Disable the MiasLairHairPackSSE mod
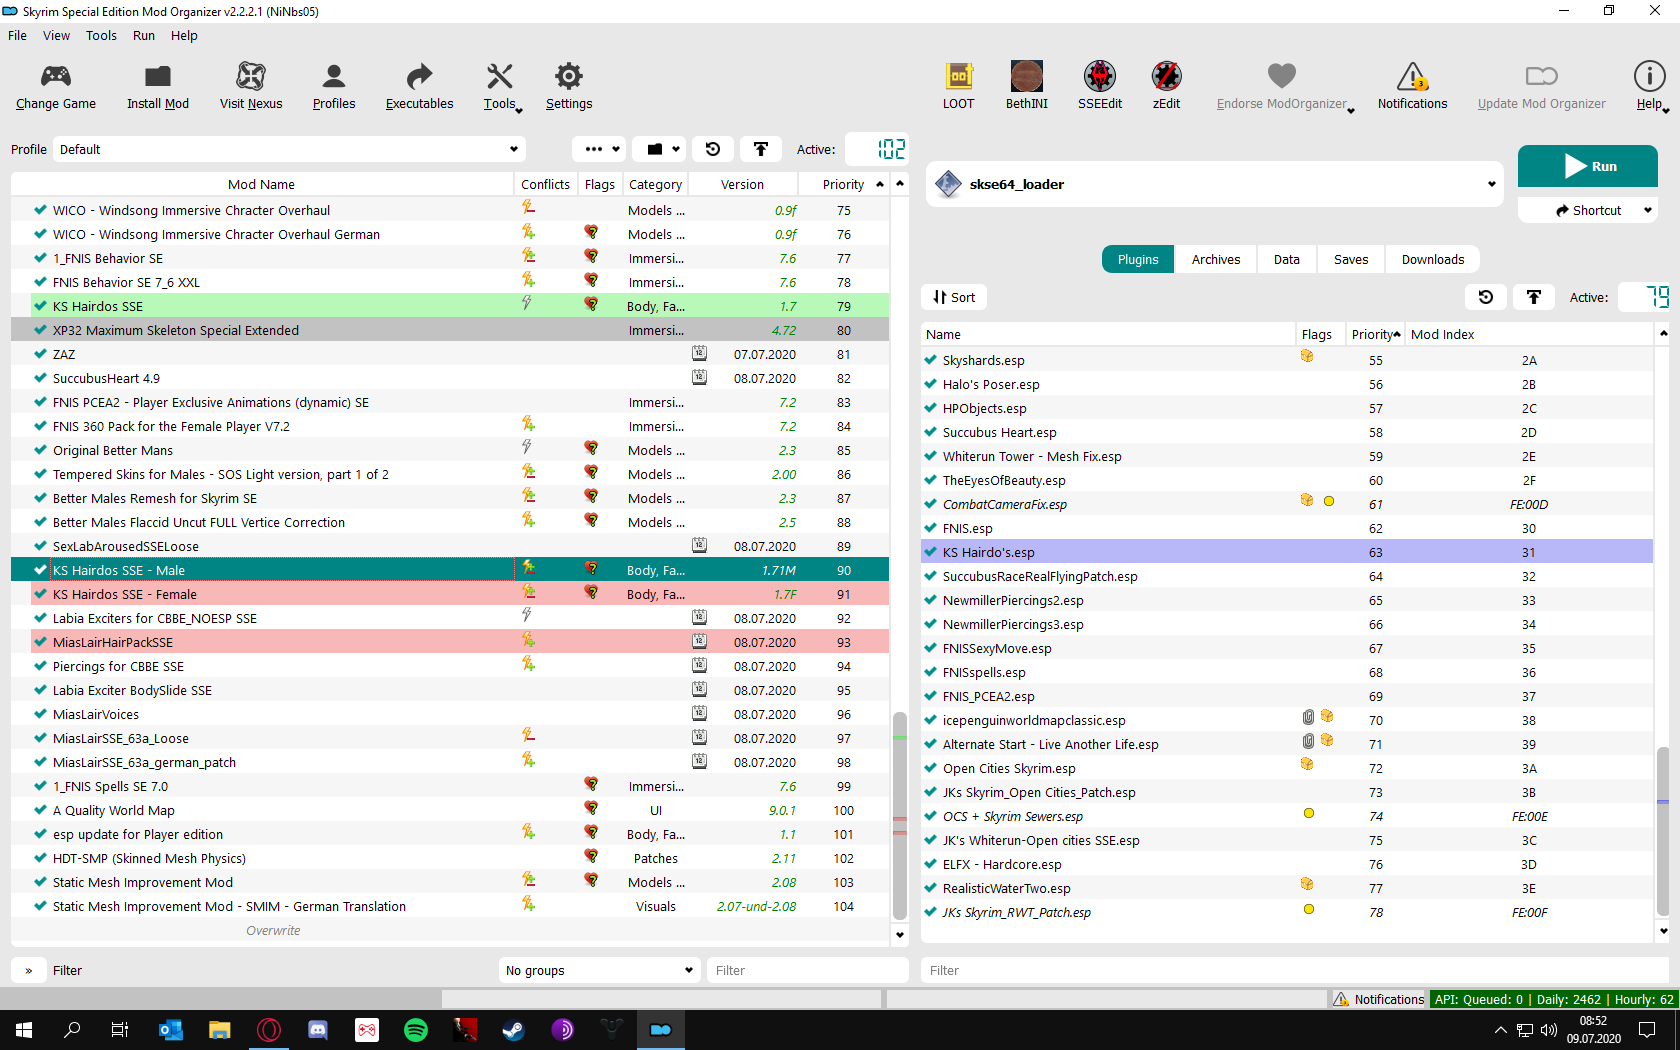1680x1050 pixels. [x=40, y=642]
